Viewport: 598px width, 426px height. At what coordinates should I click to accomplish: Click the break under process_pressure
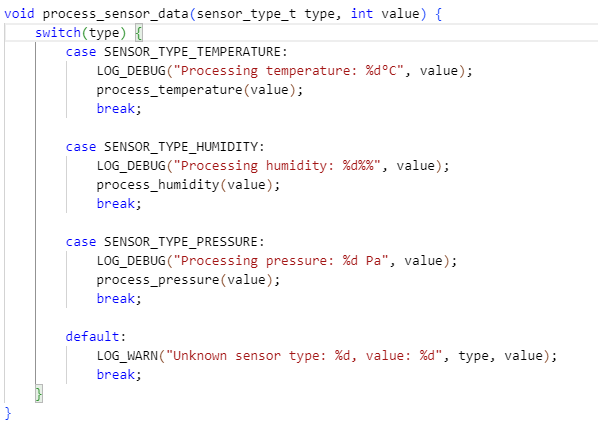[x=116, y=299]
